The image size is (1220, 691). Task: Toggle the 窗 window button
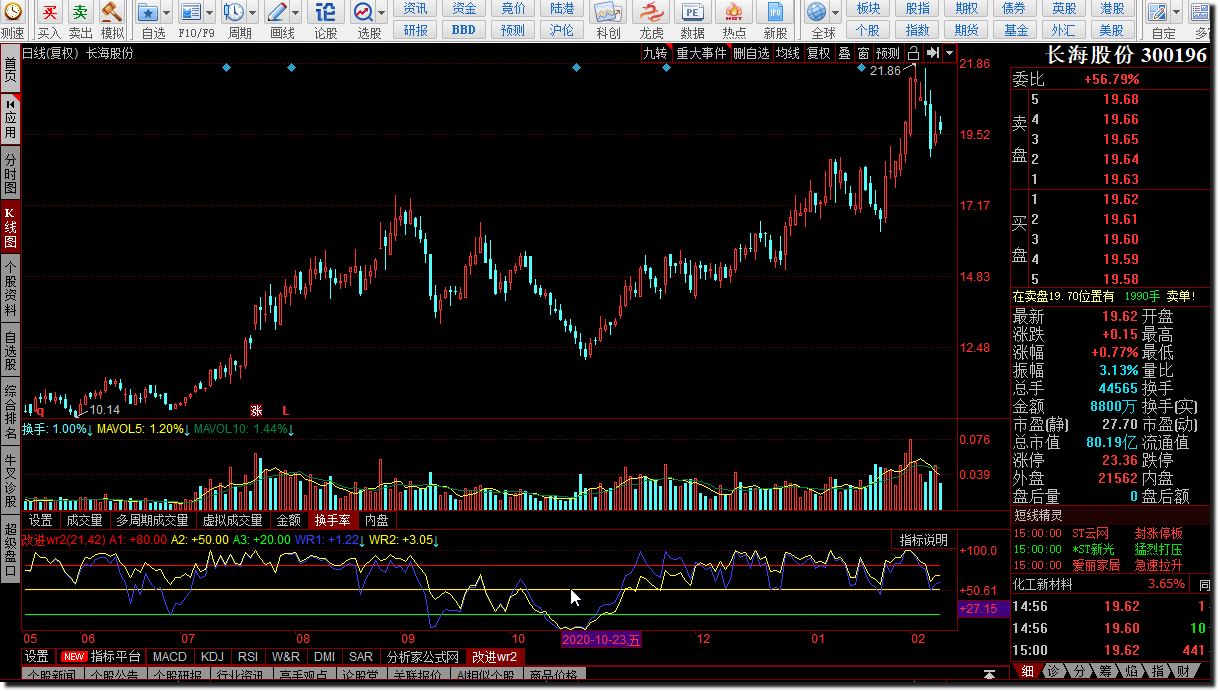[x=863, y=53]
